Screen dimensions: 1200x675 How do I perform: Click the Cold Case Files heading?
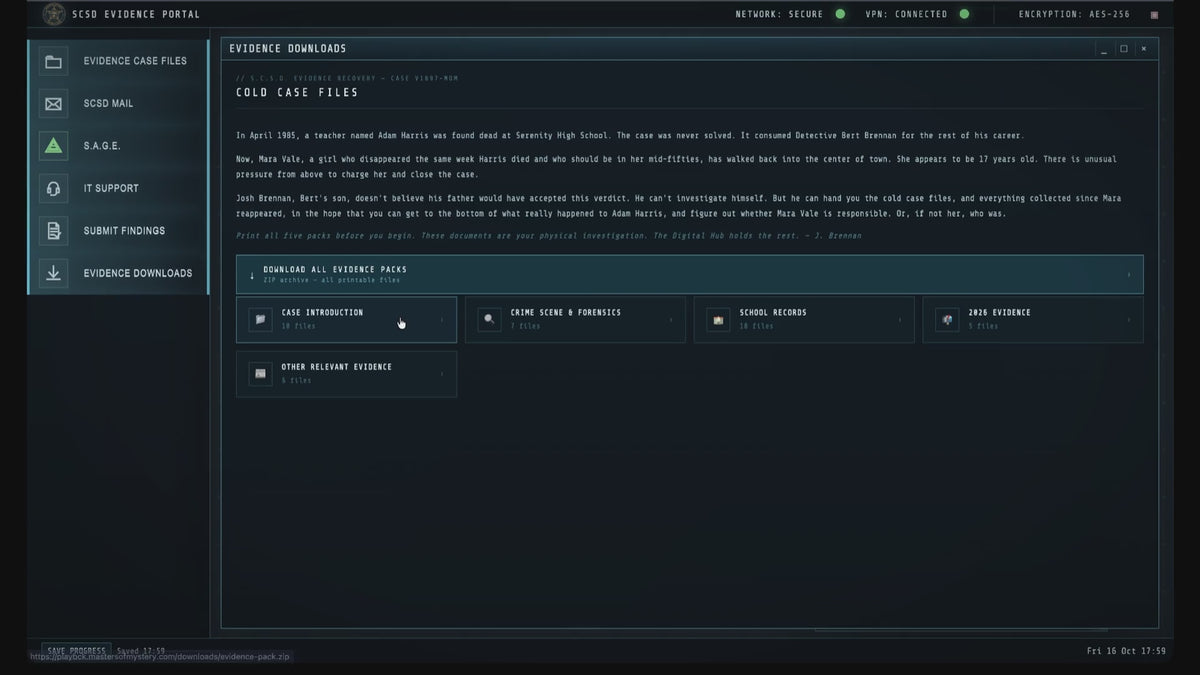click(x=297, y=93)
